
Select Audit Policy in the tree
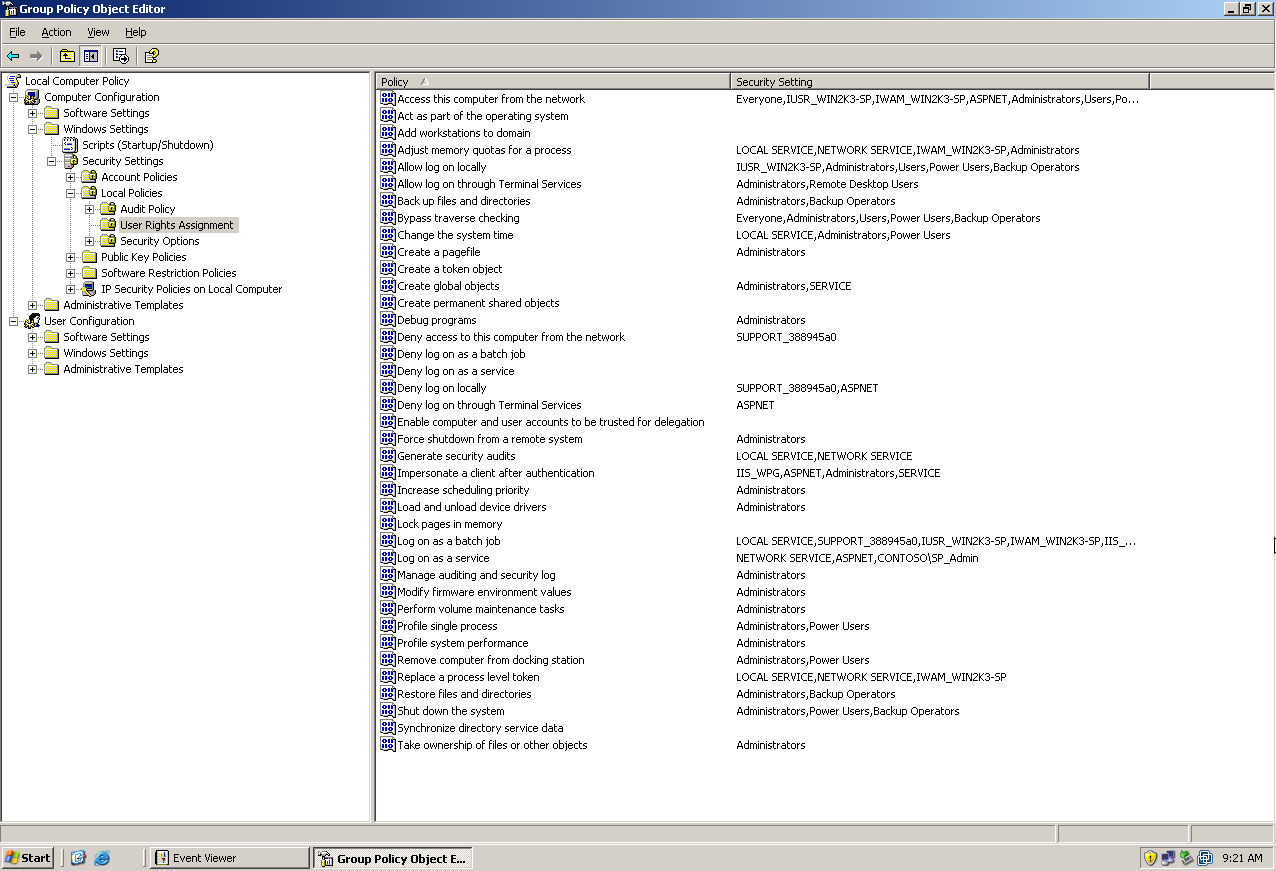(147, 209)
